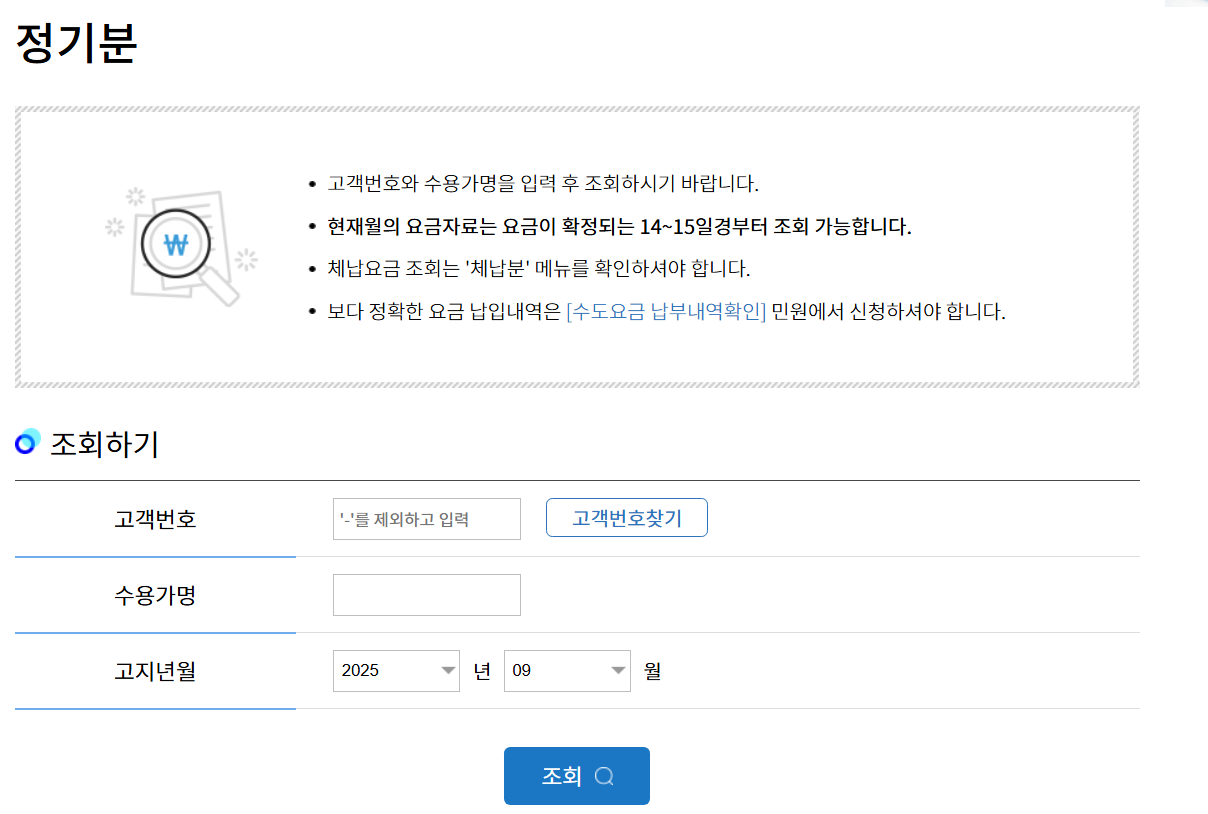This screenshot has height=814, width=1208.
Task: Click the magnifier icon inside the 조회 button
Action: [x=604, y=776]
